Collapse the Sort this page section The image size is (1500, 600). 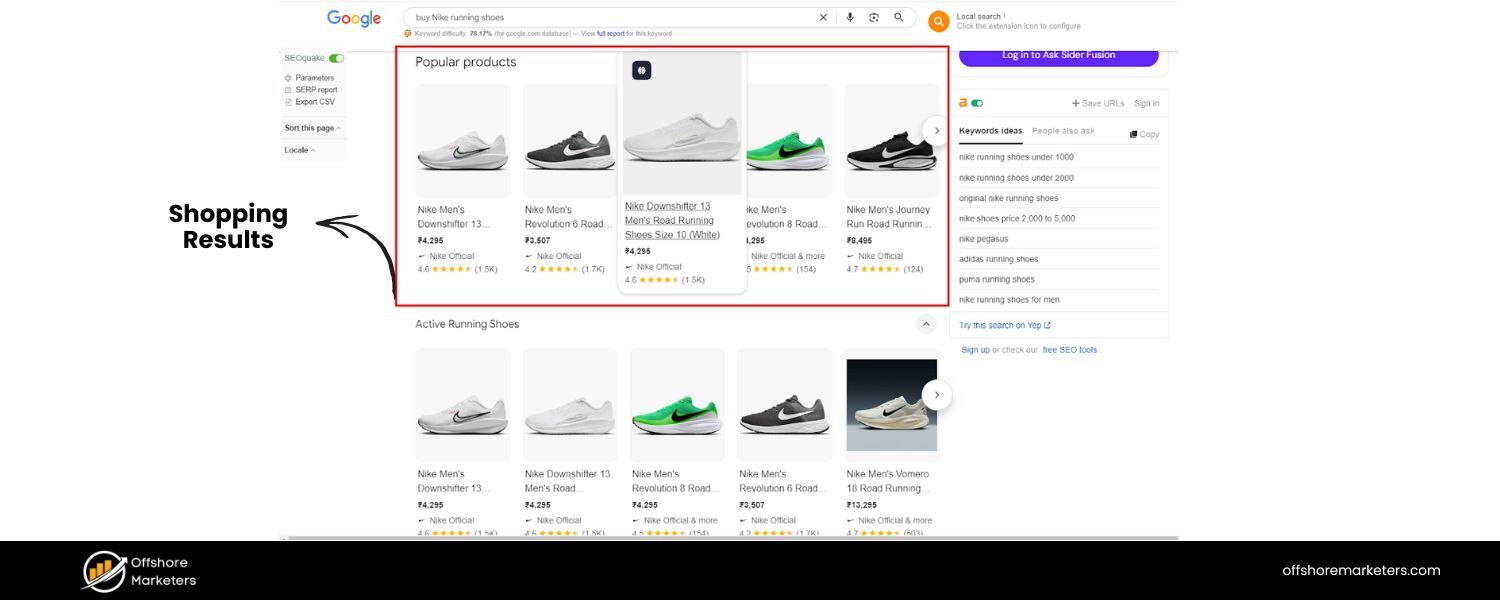338,127
